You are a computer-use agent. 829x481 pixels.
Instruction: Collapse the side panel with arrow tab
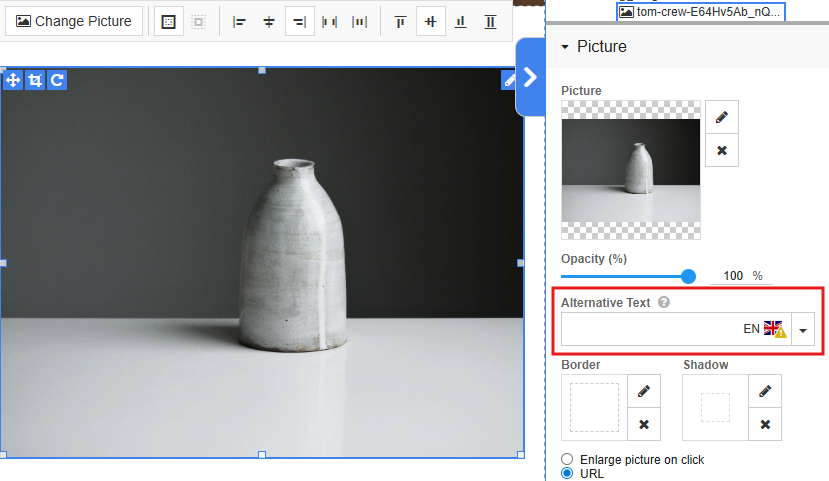[x=530, y=78]
